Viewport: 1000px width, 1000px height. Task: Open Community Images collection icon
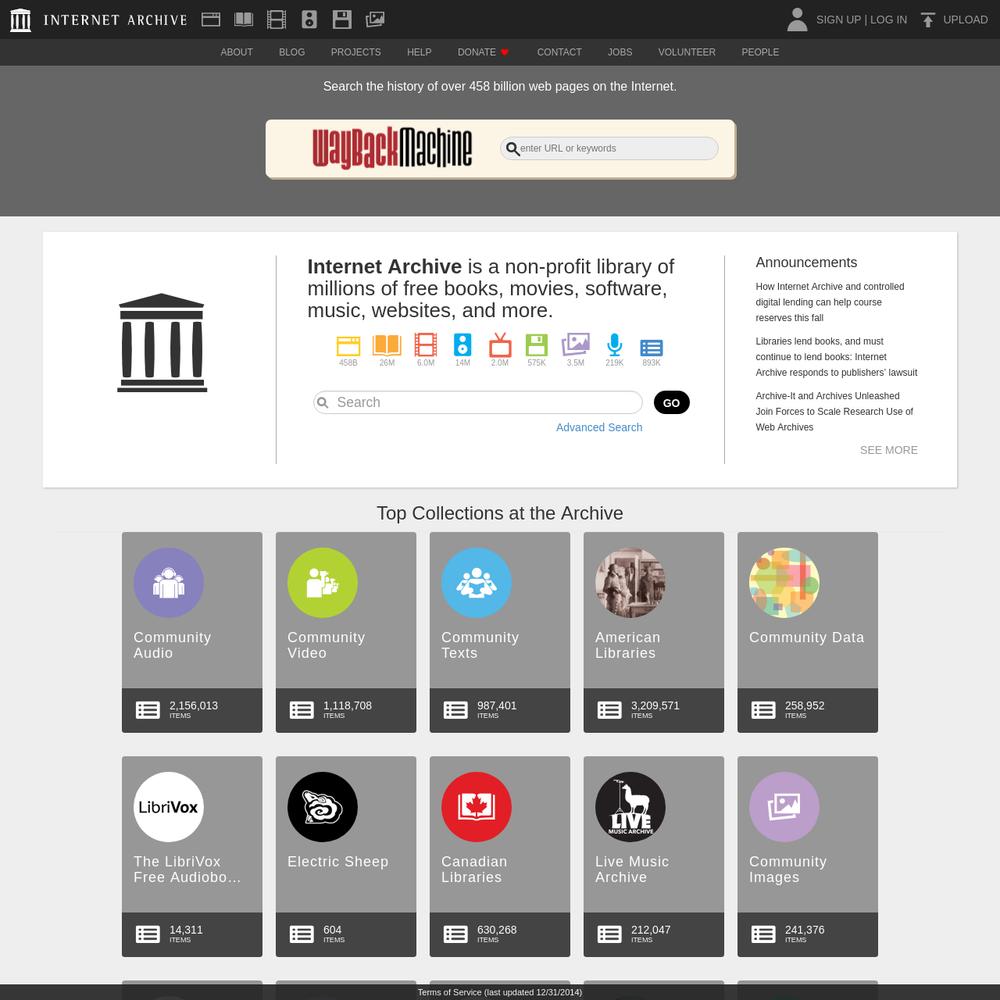(784, 807)
